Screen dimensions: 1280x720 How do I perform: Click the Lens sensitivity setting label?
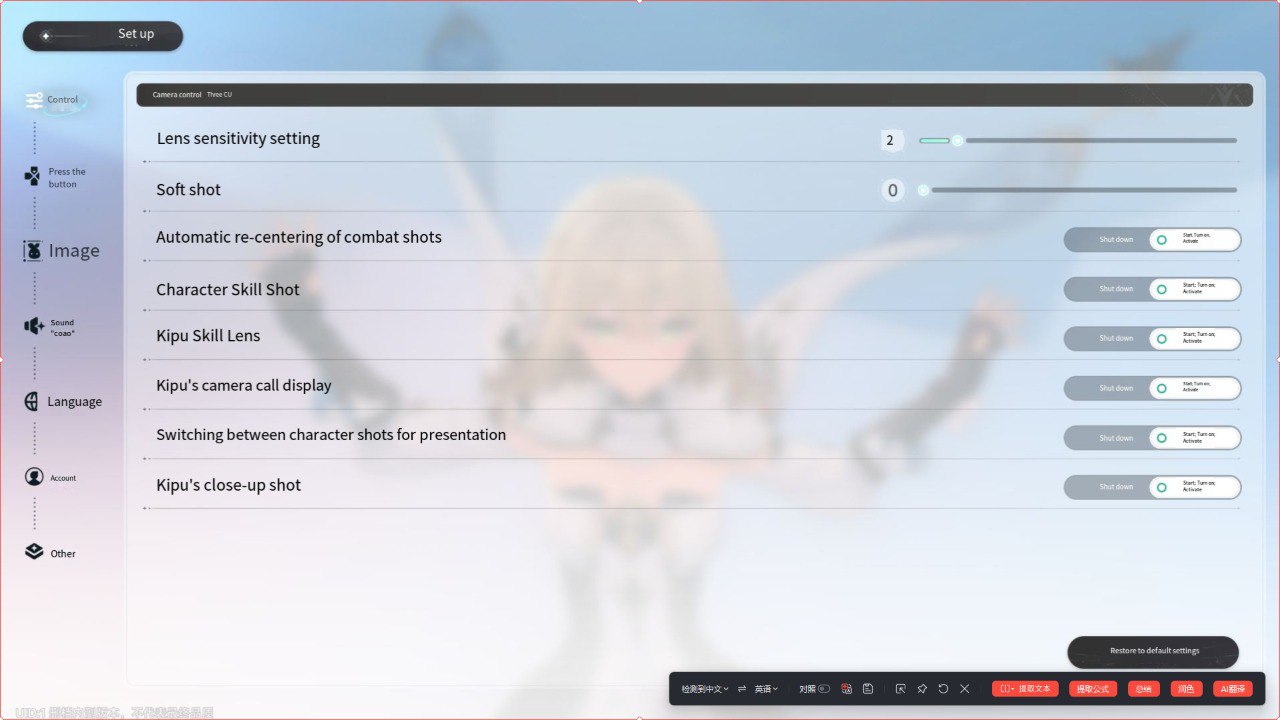click(x=238, y=139)
